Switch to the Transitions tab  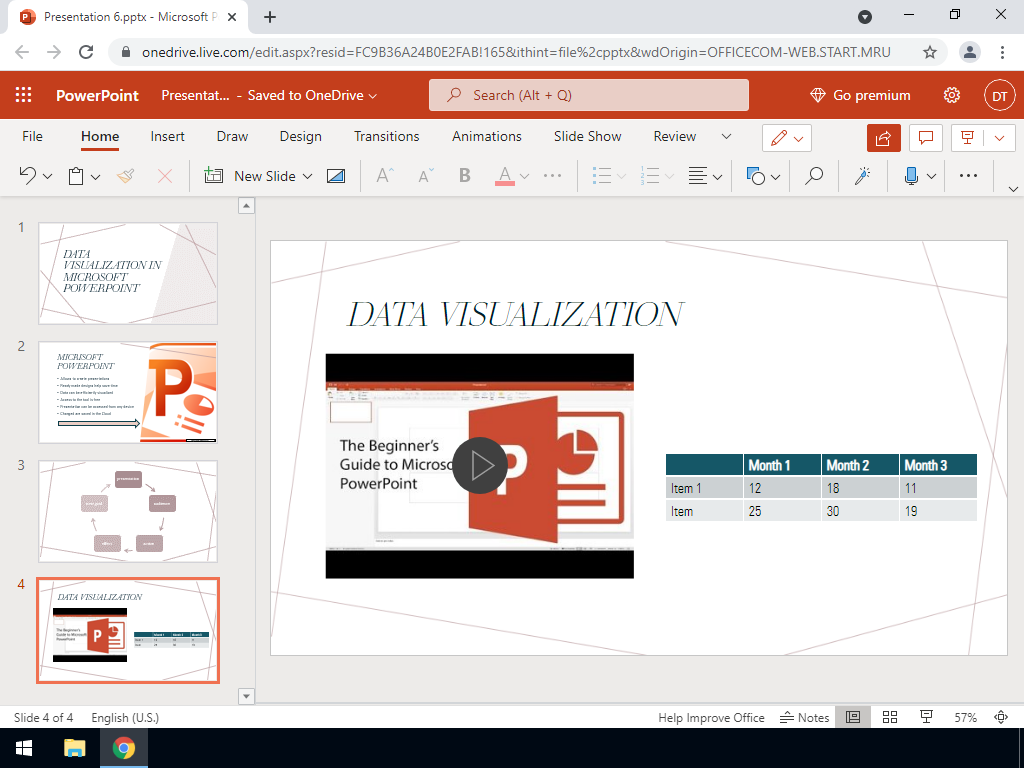pyautogui.click(x=387, y=136)
